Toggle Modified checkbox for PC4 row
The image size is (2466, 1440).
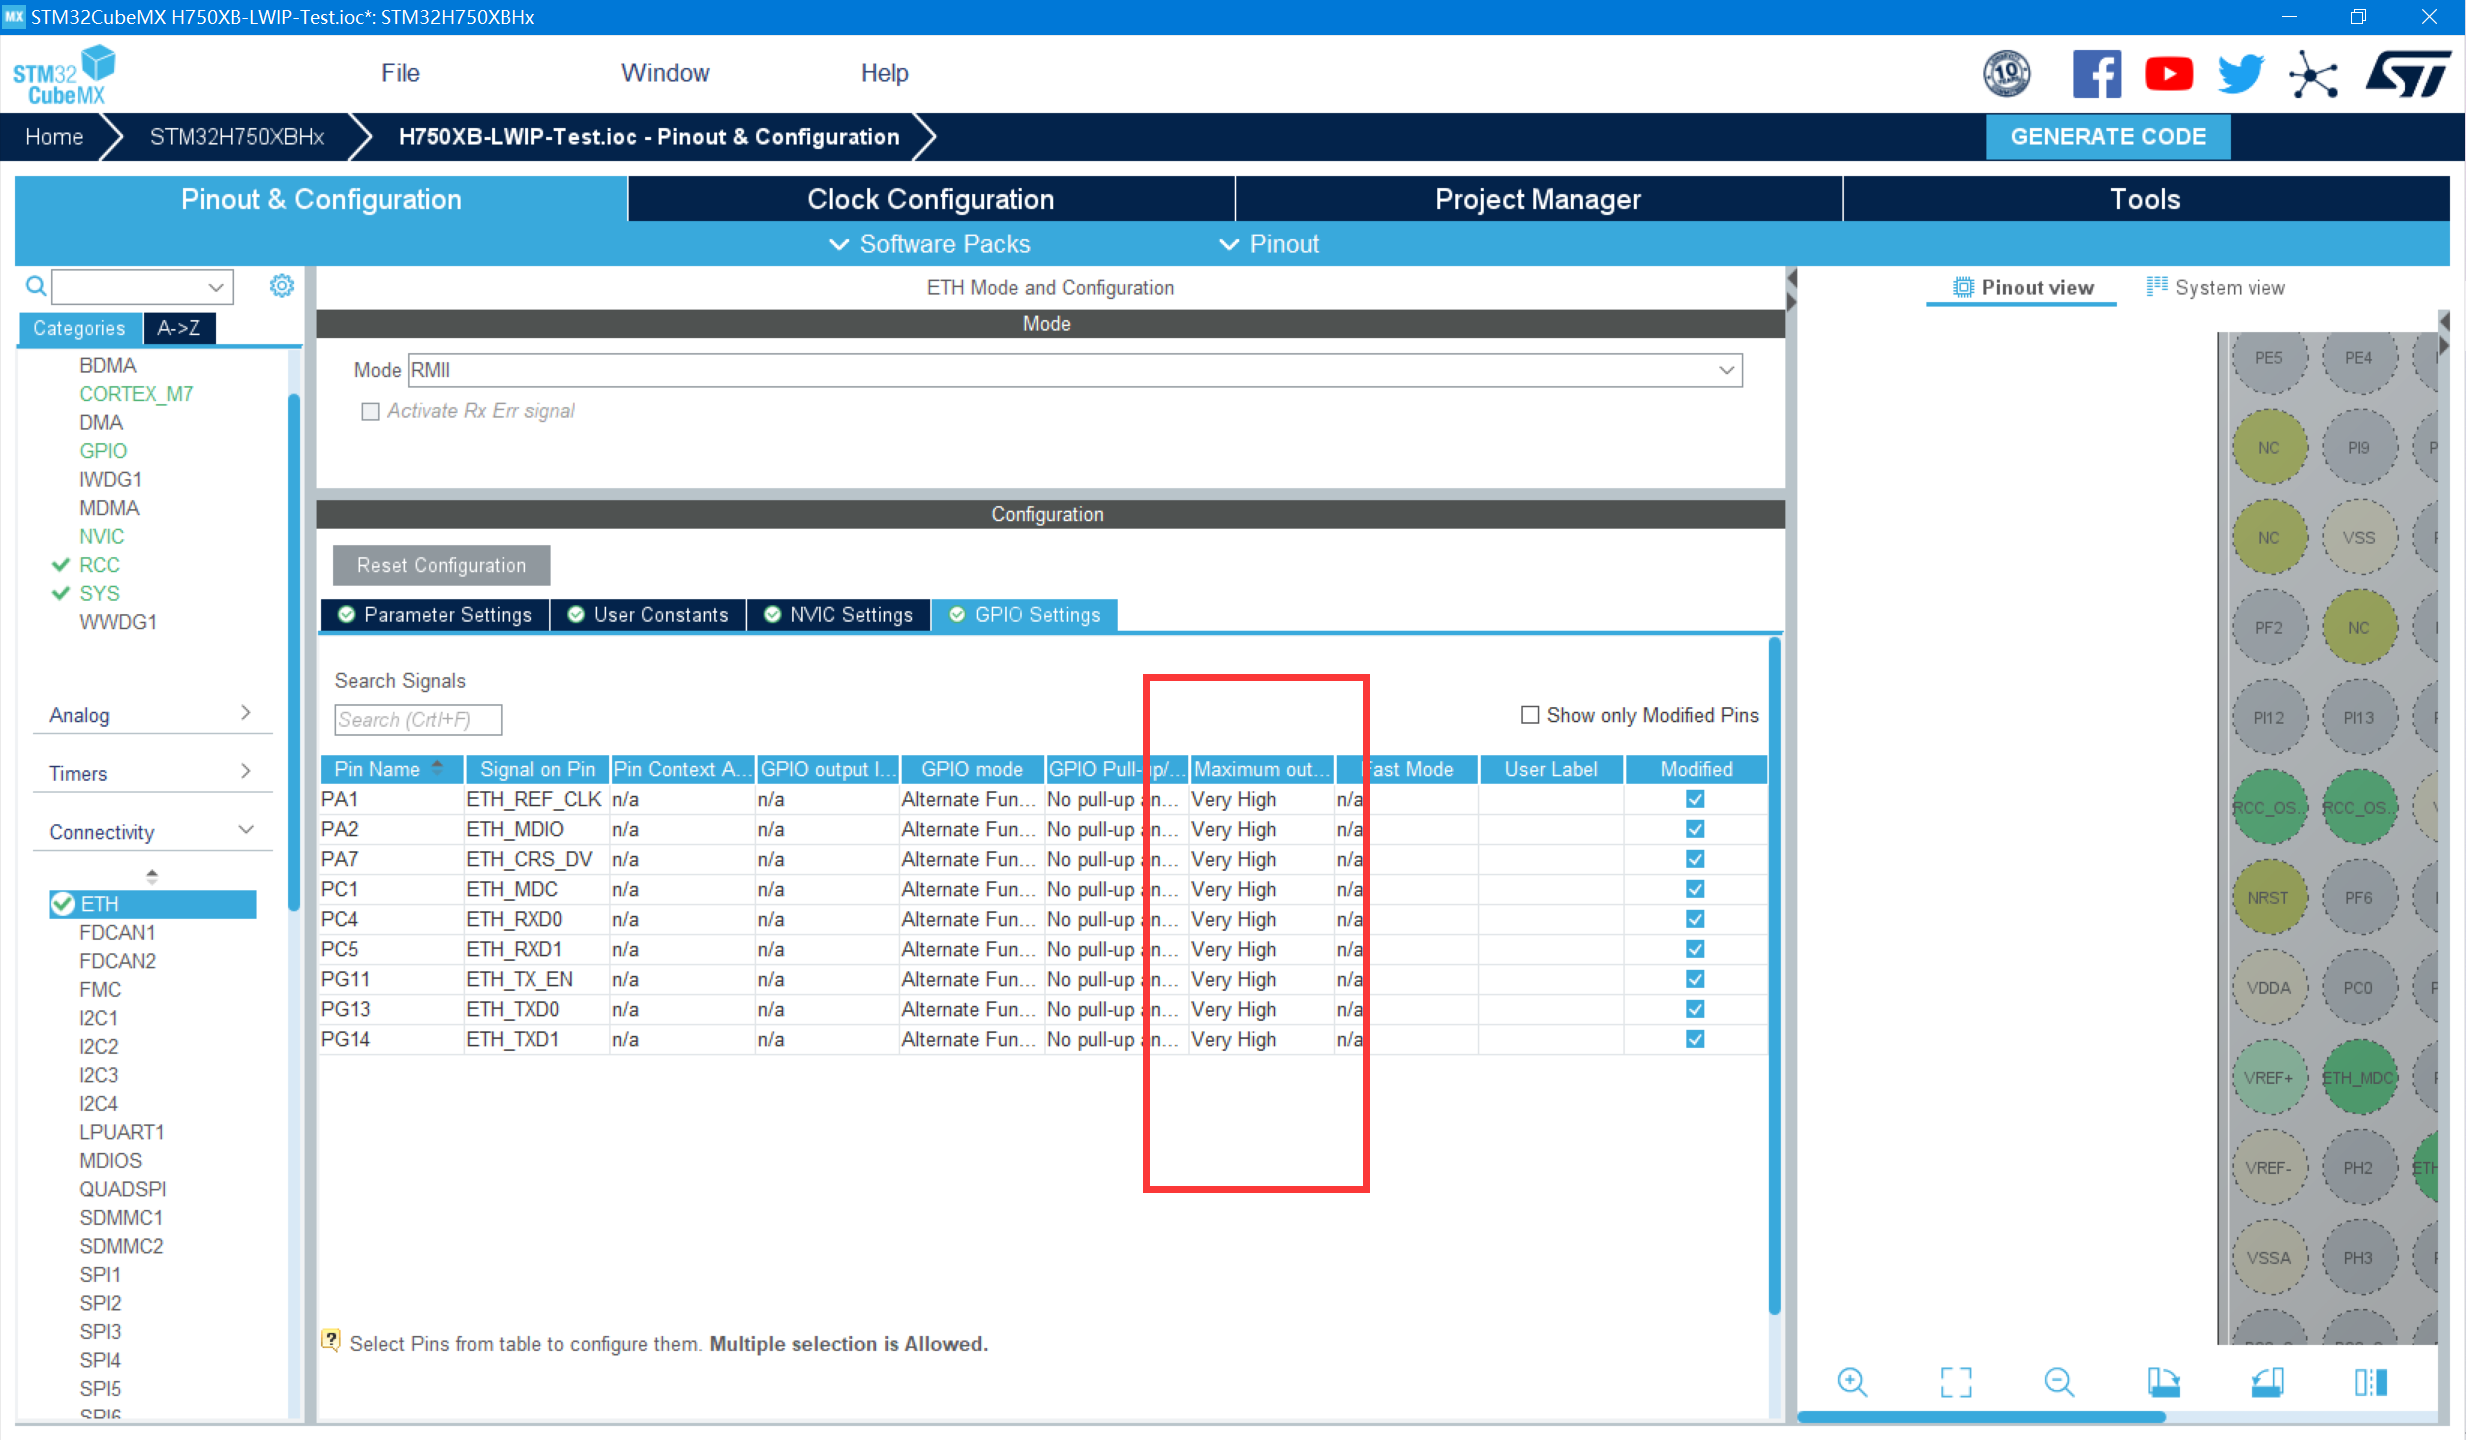[x=1695, y=919]
